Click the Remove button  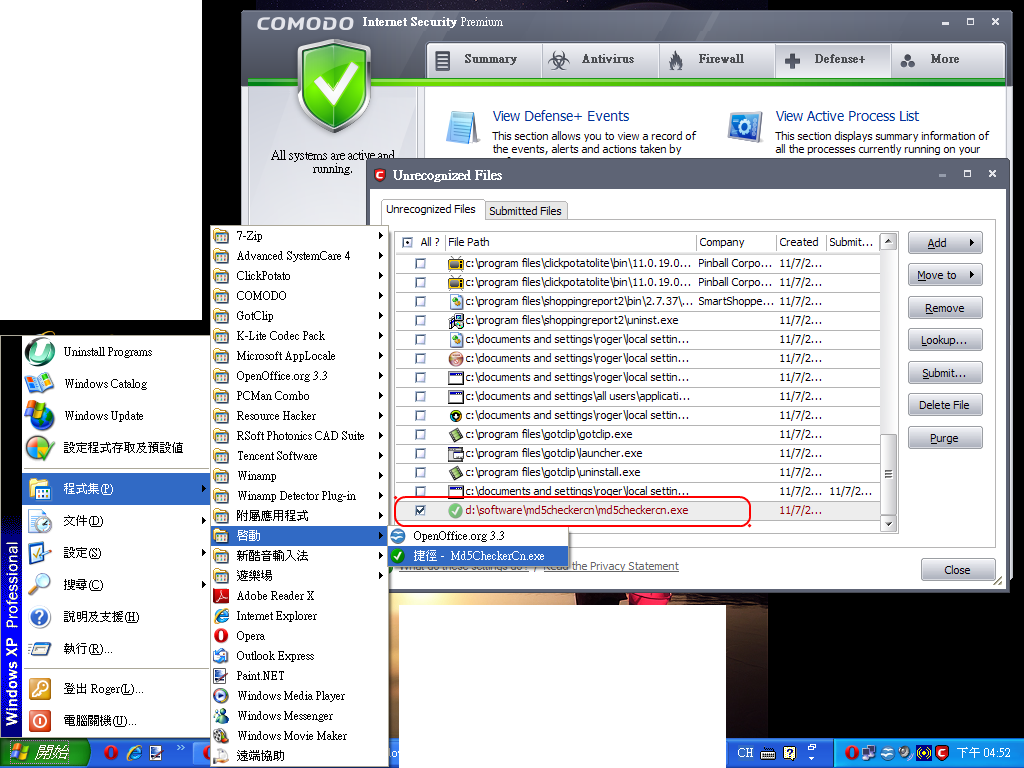coord(945,308)
